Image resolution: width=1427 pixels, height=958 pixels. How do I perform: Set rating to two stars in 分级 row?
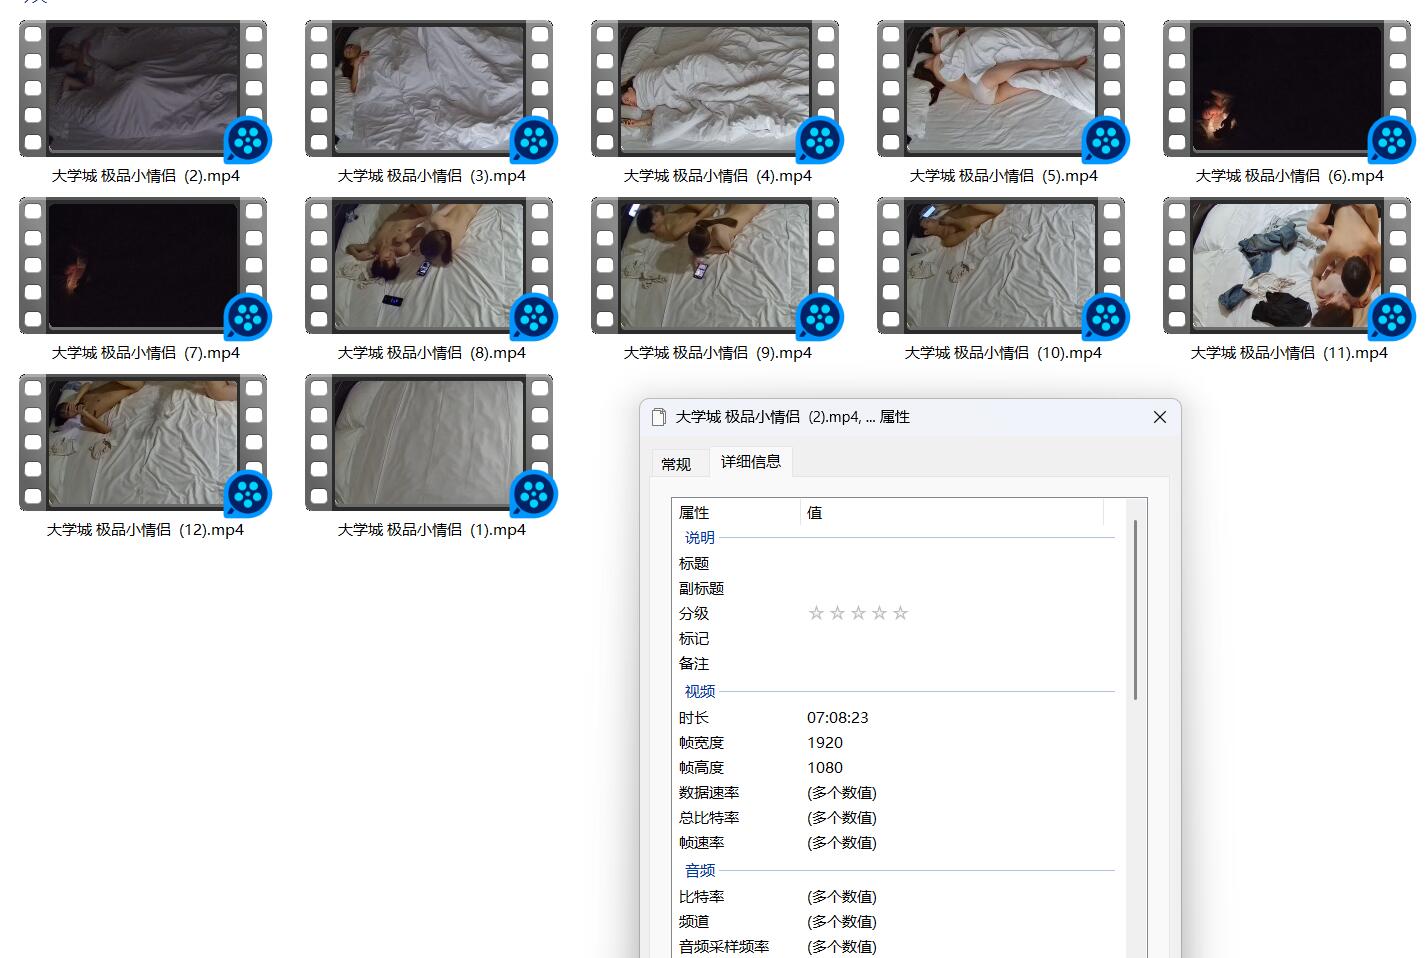837,613
